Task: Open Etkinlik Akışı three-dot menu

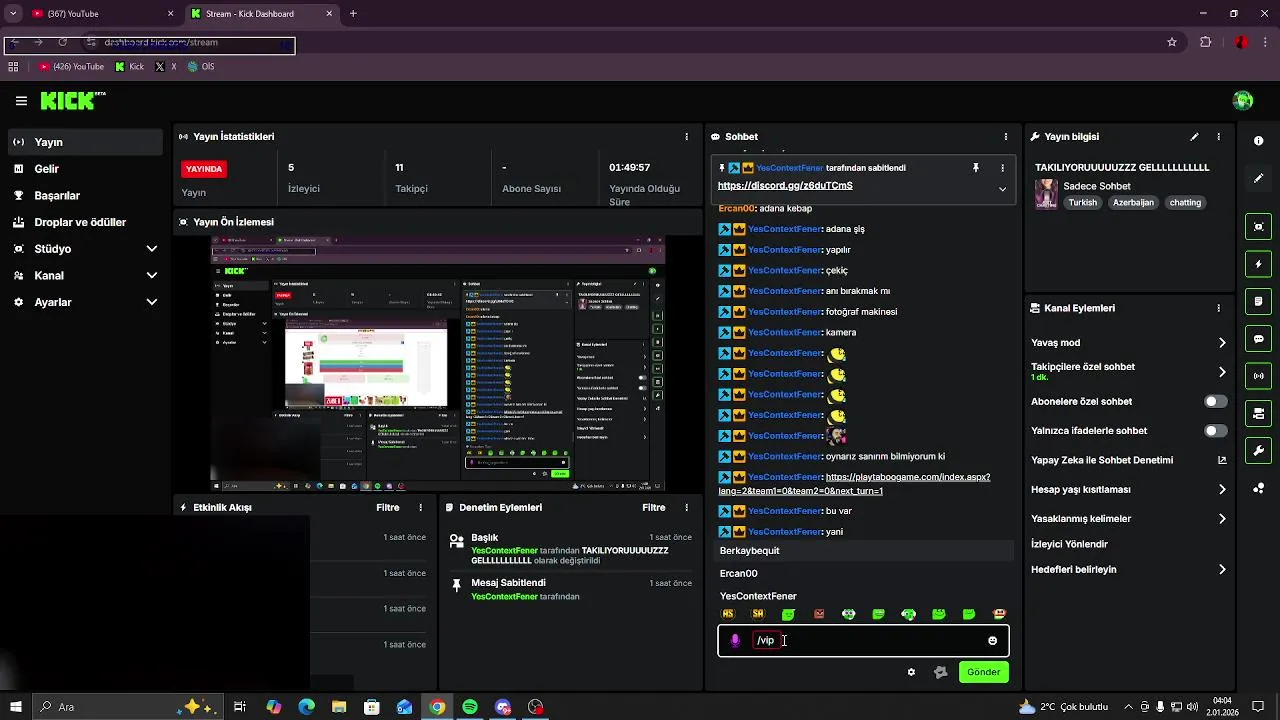Action: point(421,508)
